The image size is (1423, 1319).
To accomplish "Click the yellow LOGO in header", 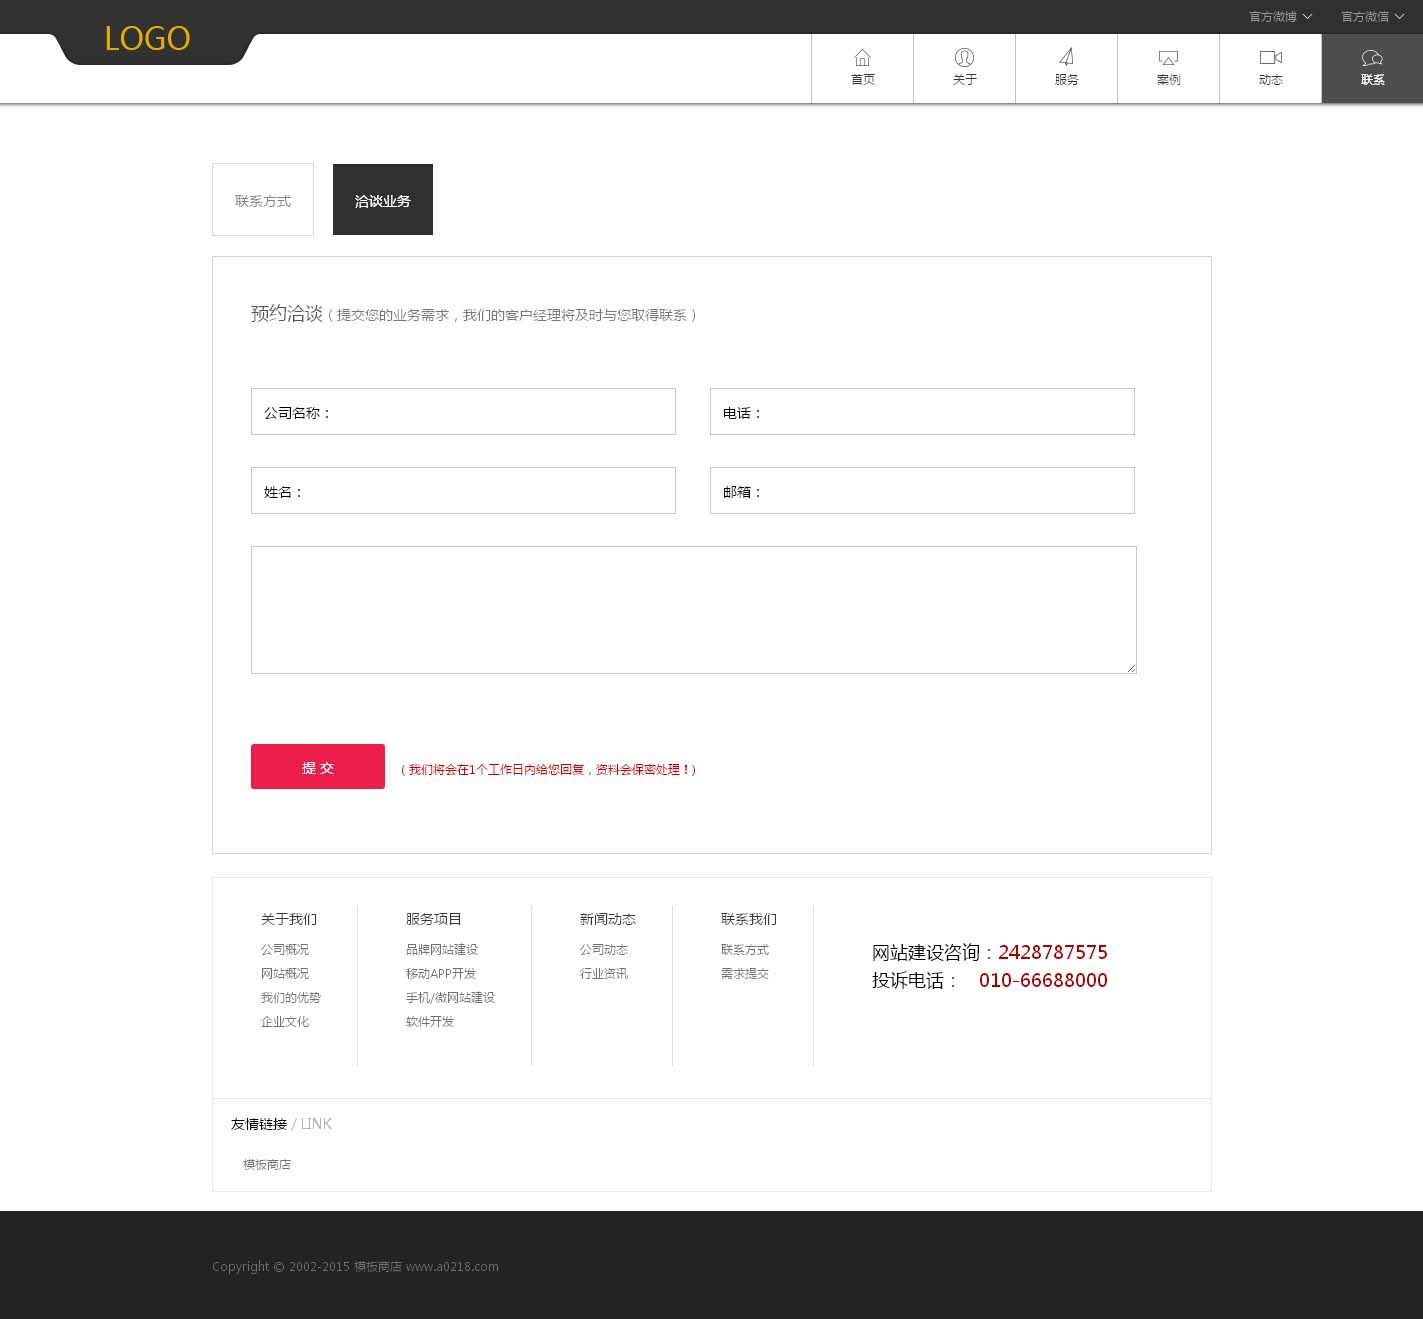I will [x=147, y=39].
